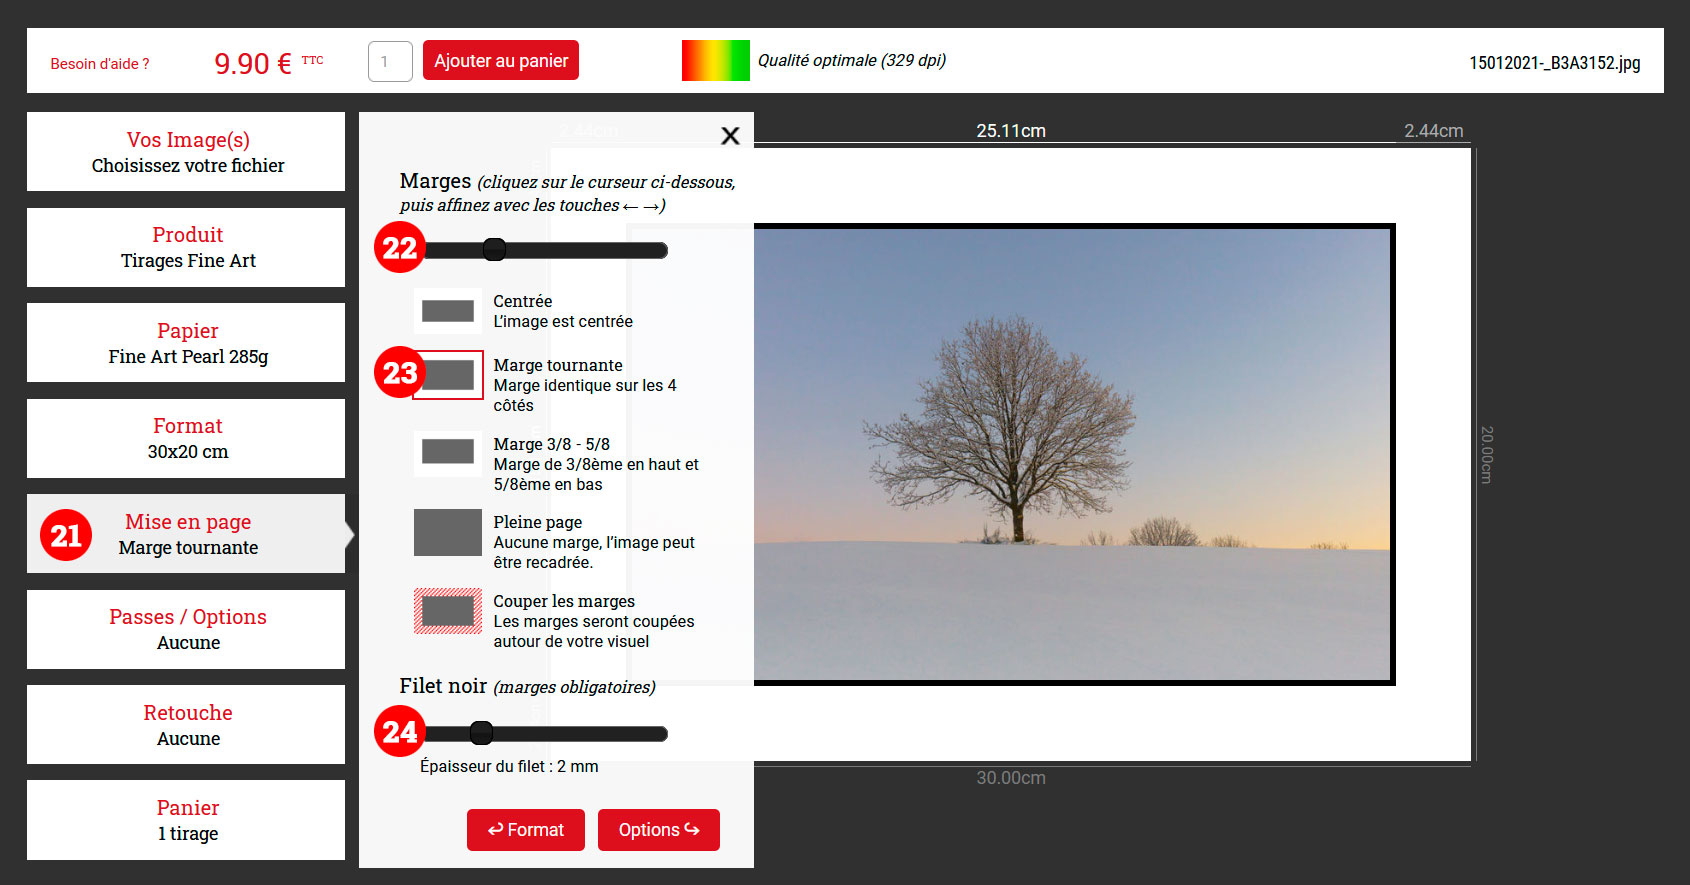Click the tree photo preview
The width and height of the screenshot is (1690, 885).
(1072, 455)
